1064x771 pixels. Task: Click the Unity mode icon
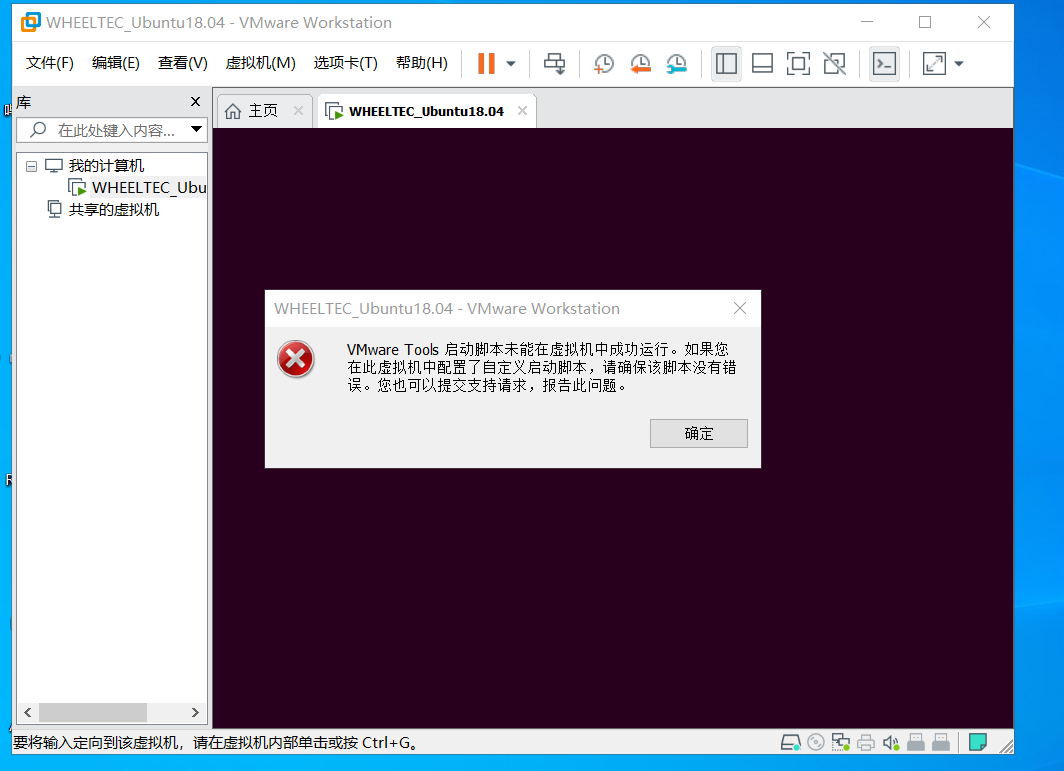(x=835, y=64)
